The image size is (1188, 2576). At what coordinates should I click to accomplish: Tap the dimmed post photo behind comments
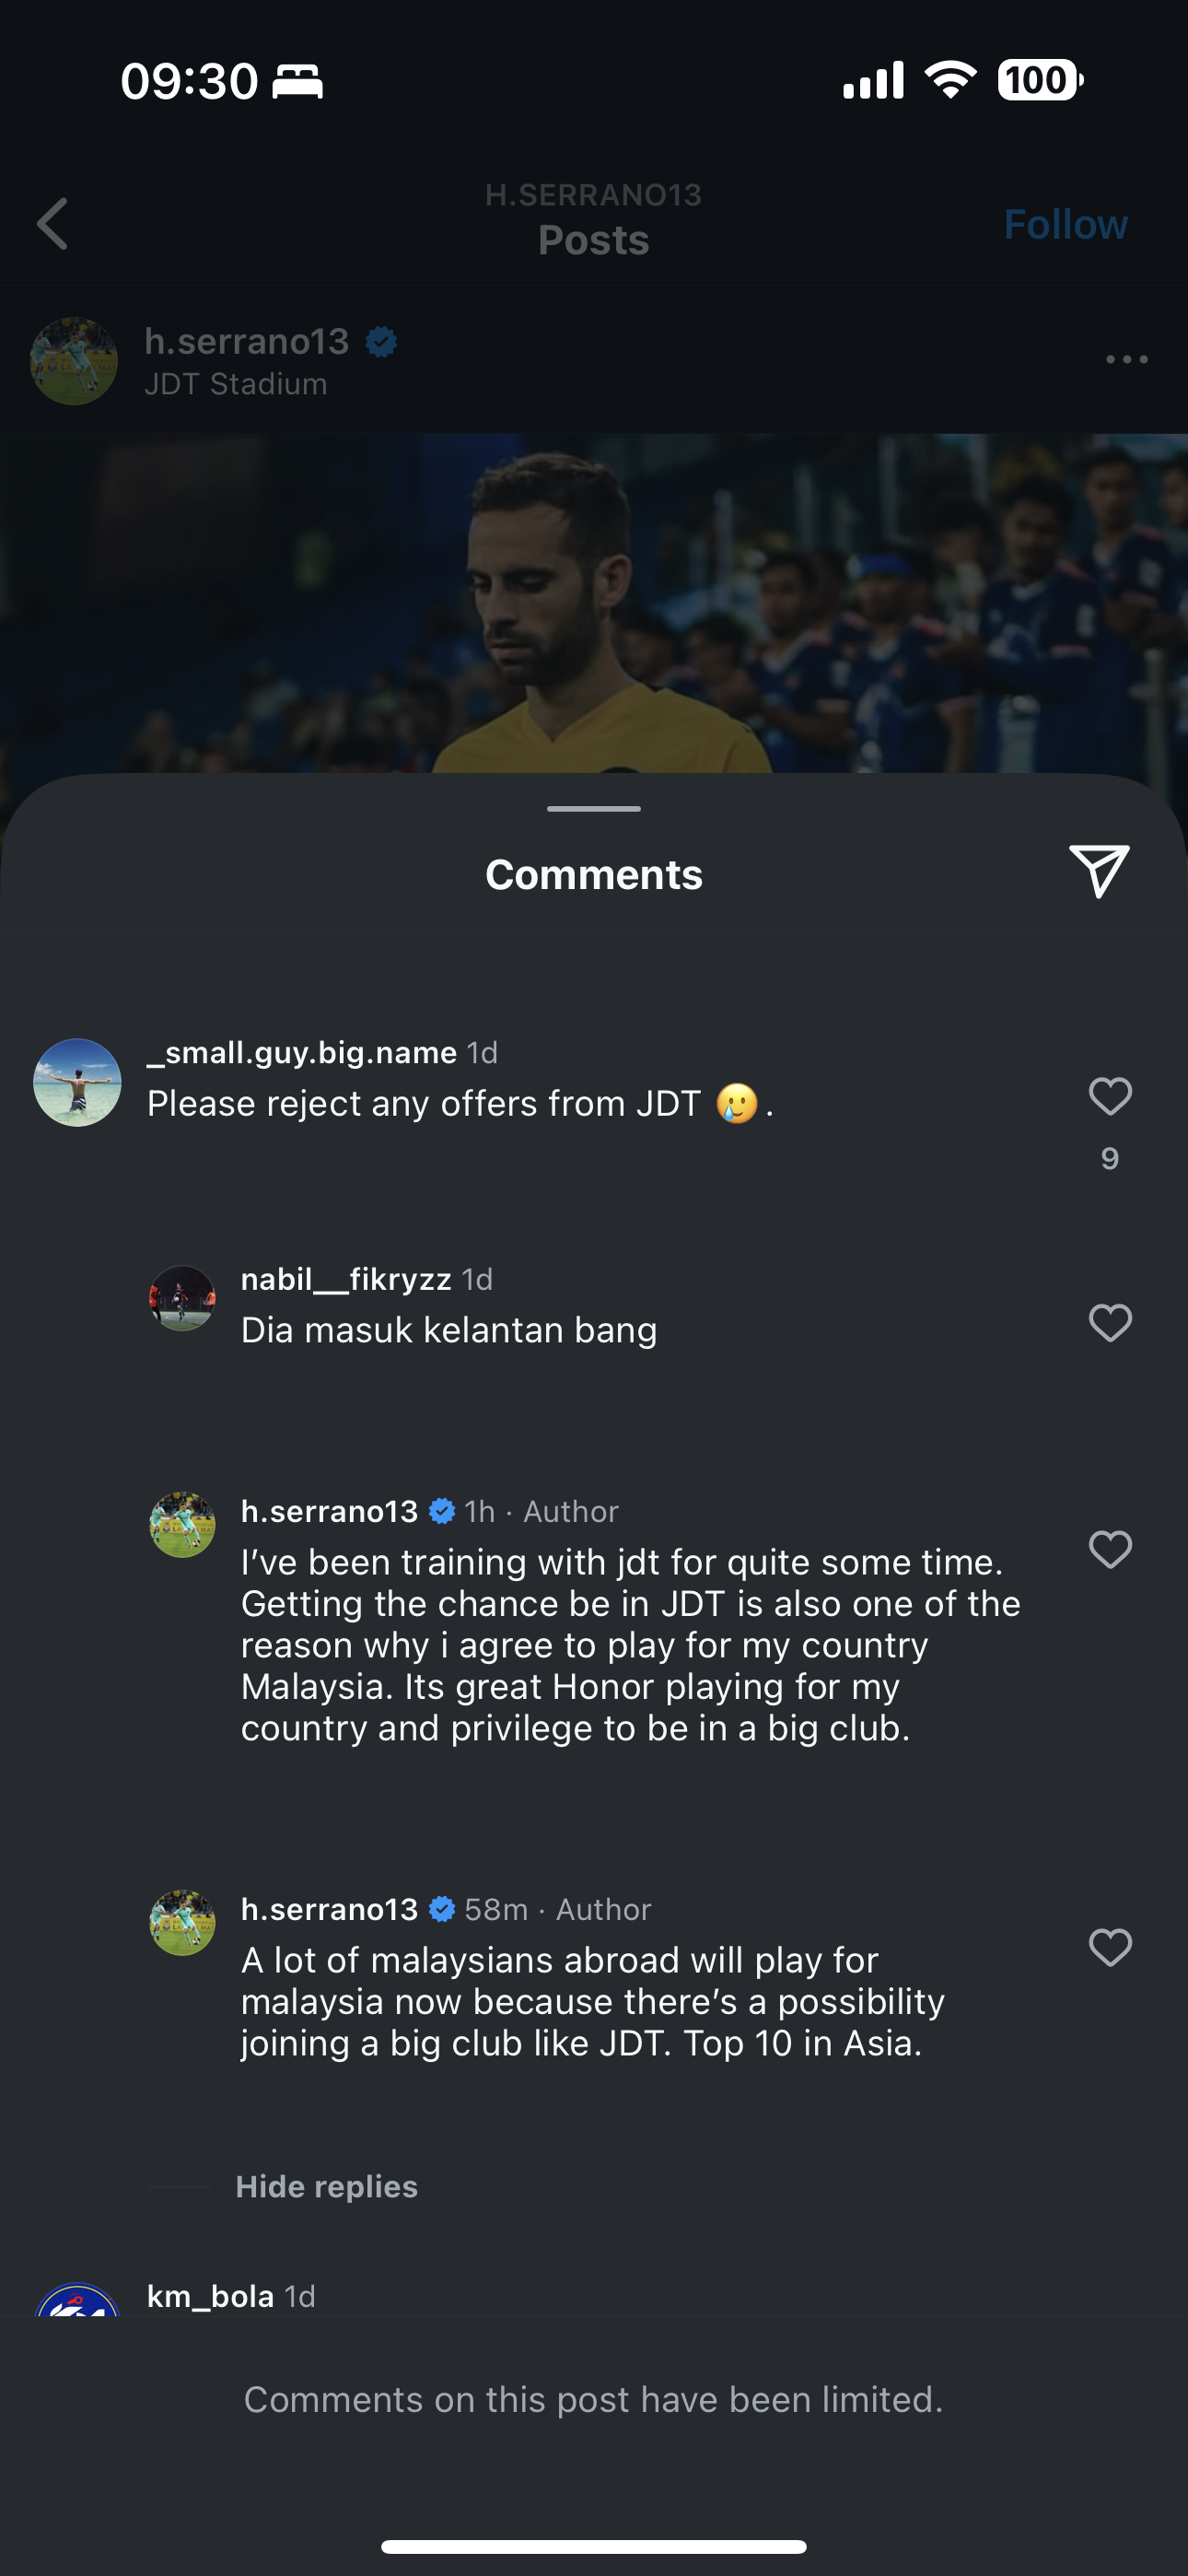tap(594, 600)
